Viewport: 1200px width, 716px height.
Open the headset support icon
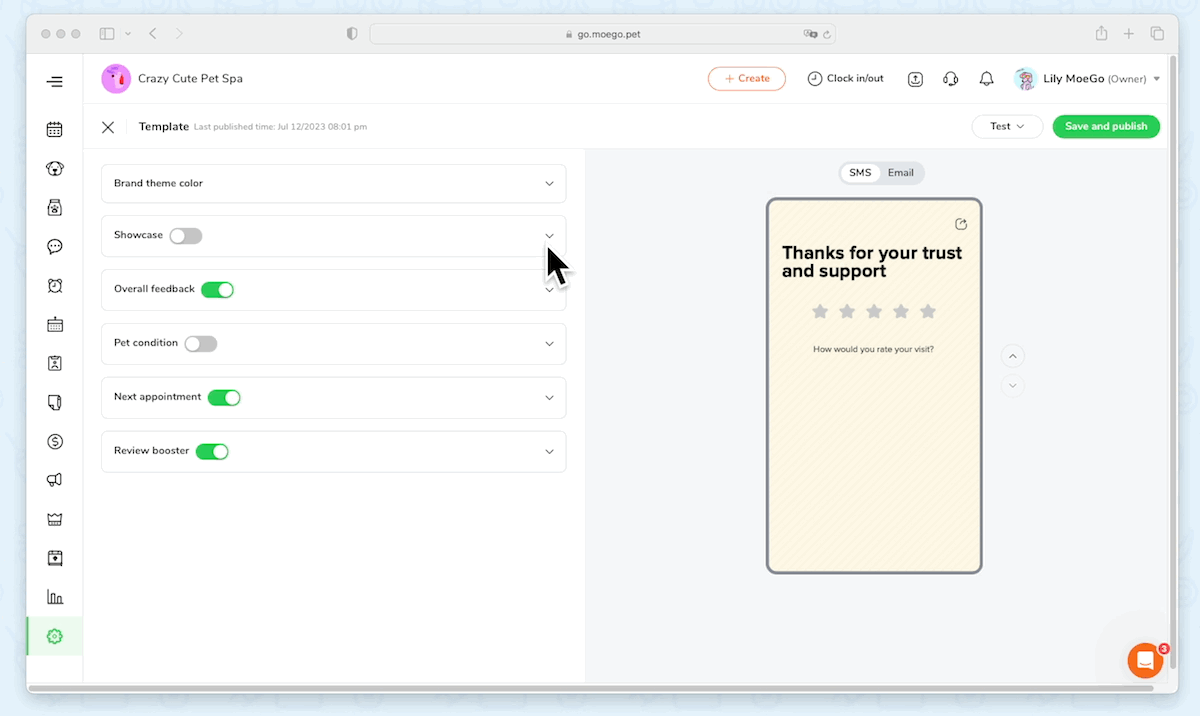click(x=951, y=79)
